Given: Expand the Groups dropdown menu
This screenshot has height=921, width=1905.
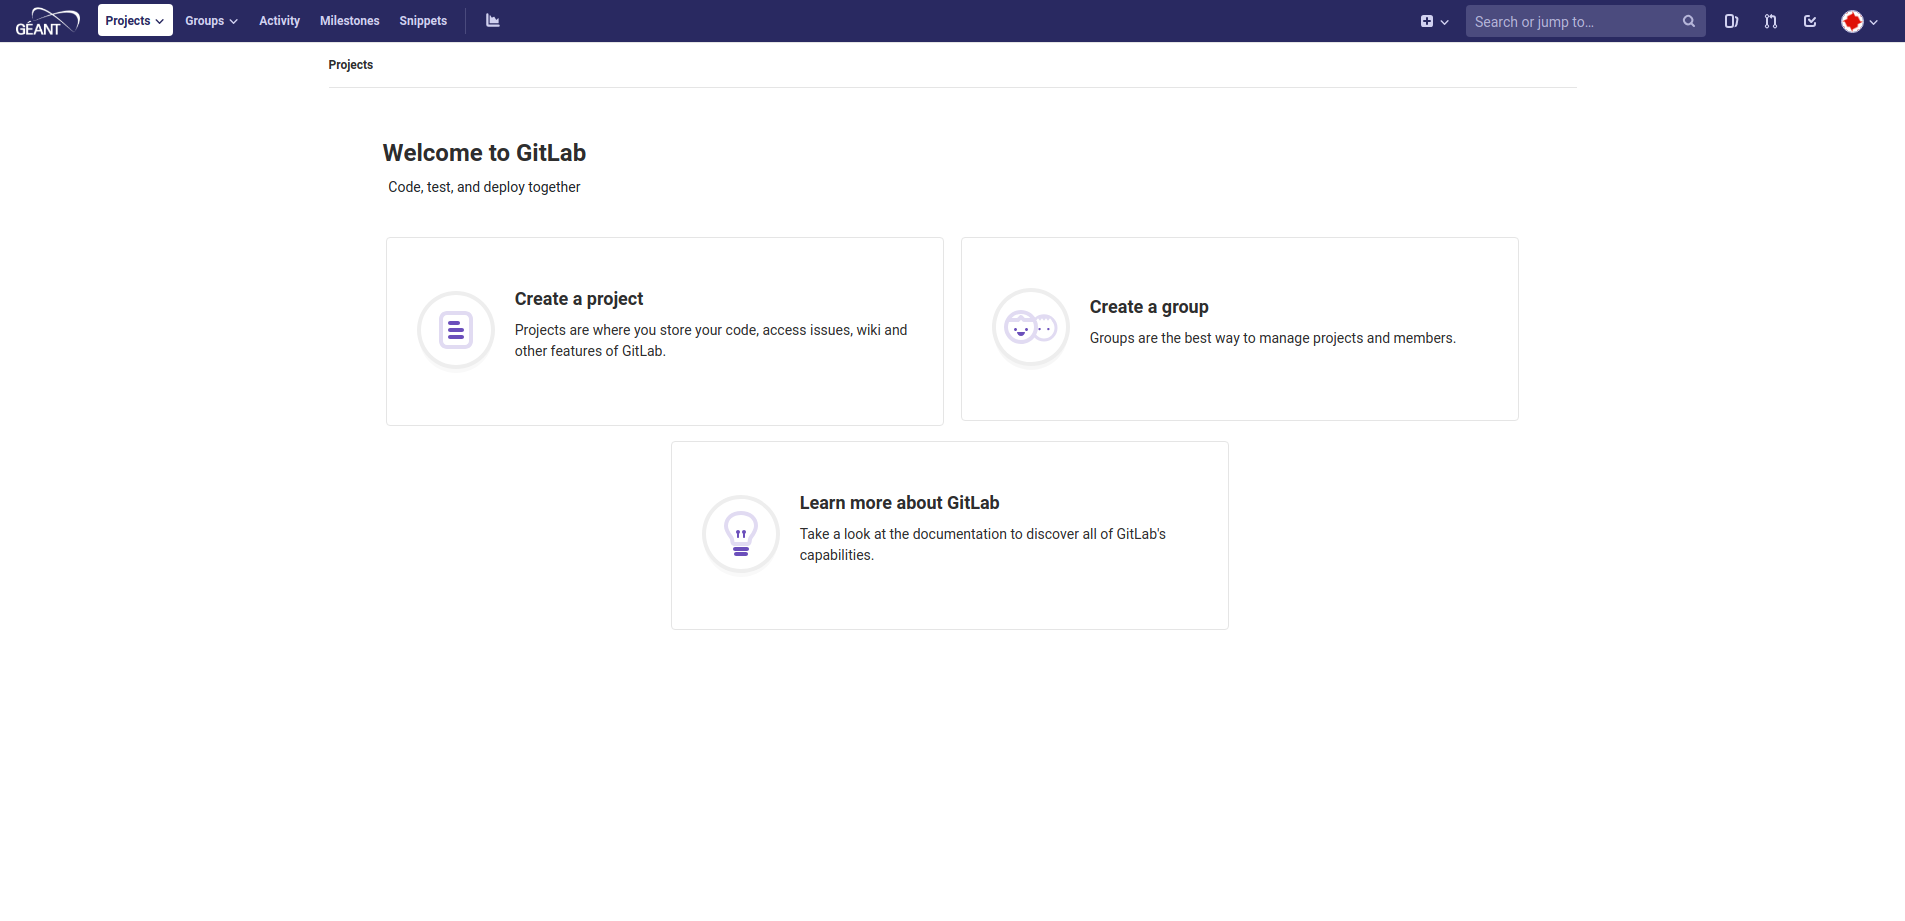Looking at the screenshot, I should [211, 21].
